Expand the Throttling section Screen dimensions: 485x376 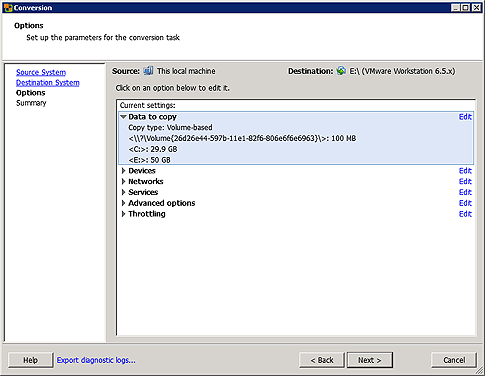pyautogui.click(x=123, y=214)
